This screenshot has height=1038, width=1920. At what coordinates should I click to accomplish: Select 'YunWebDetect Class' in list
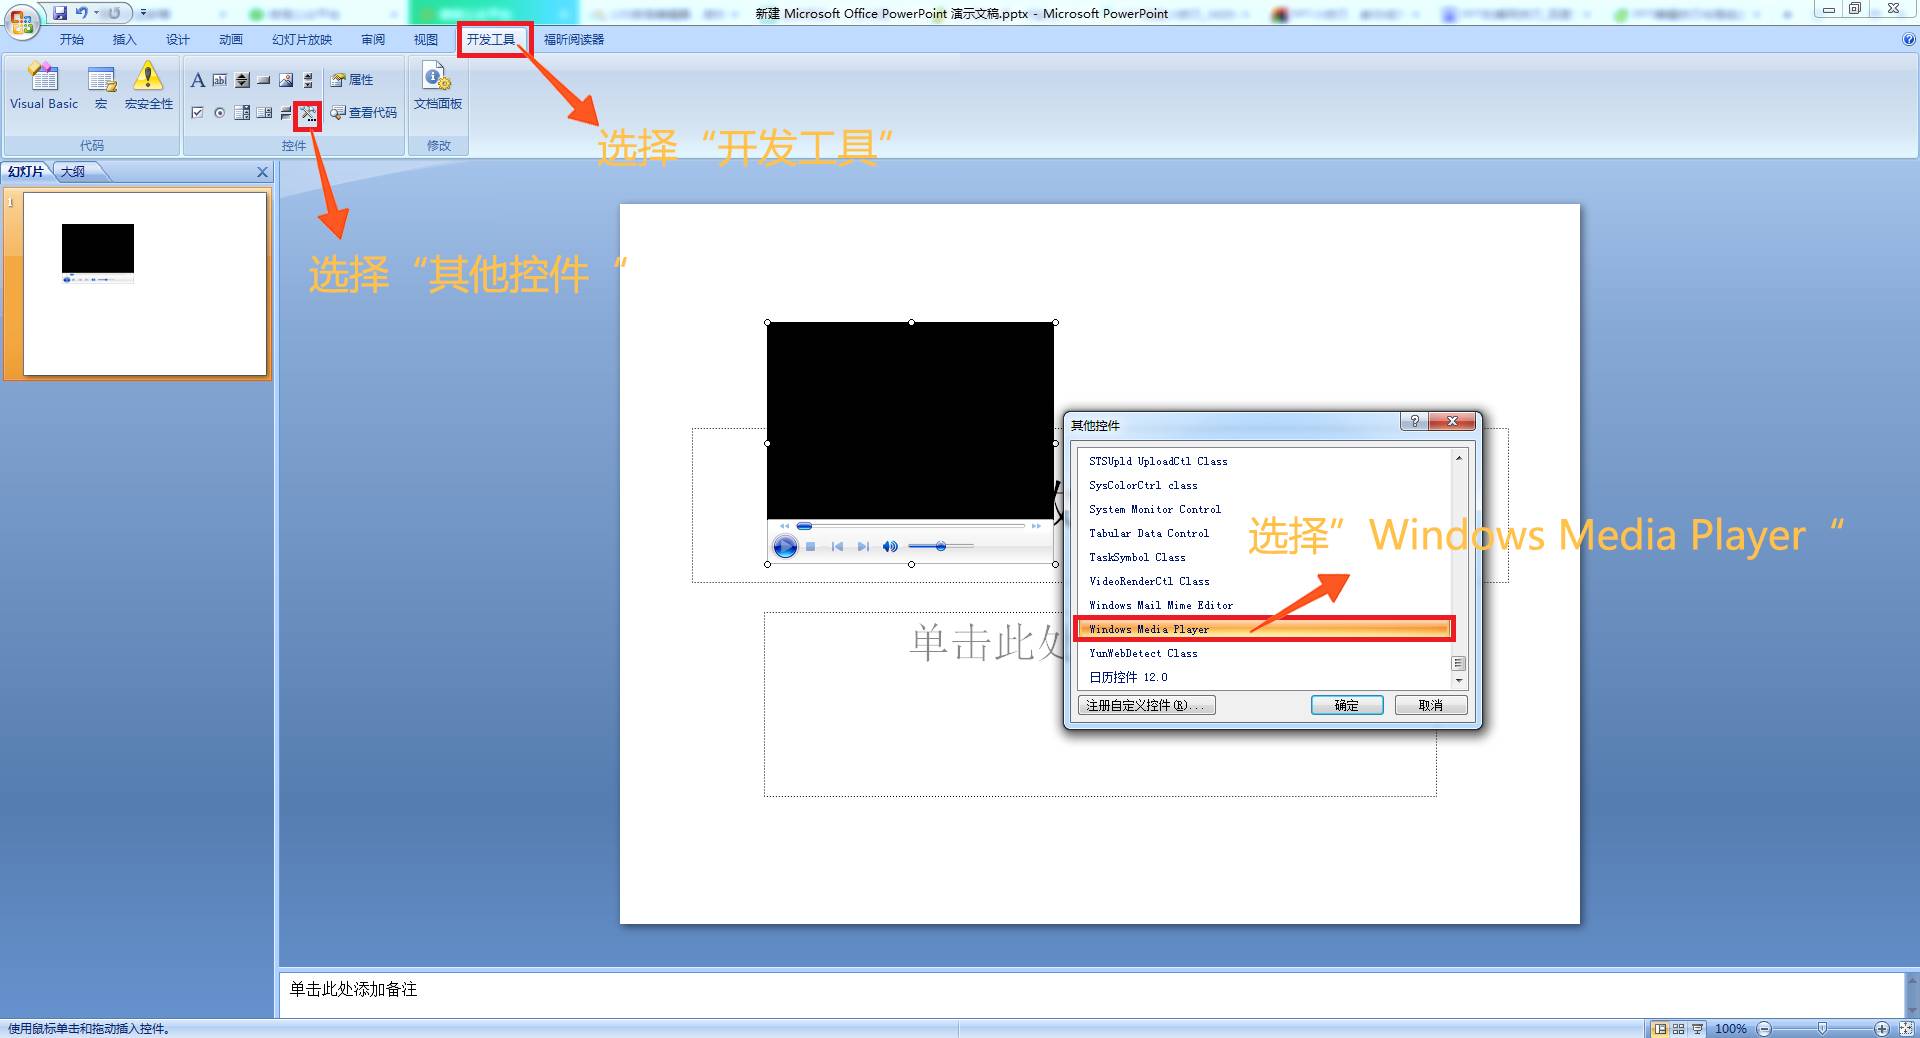click(1264, 653)
